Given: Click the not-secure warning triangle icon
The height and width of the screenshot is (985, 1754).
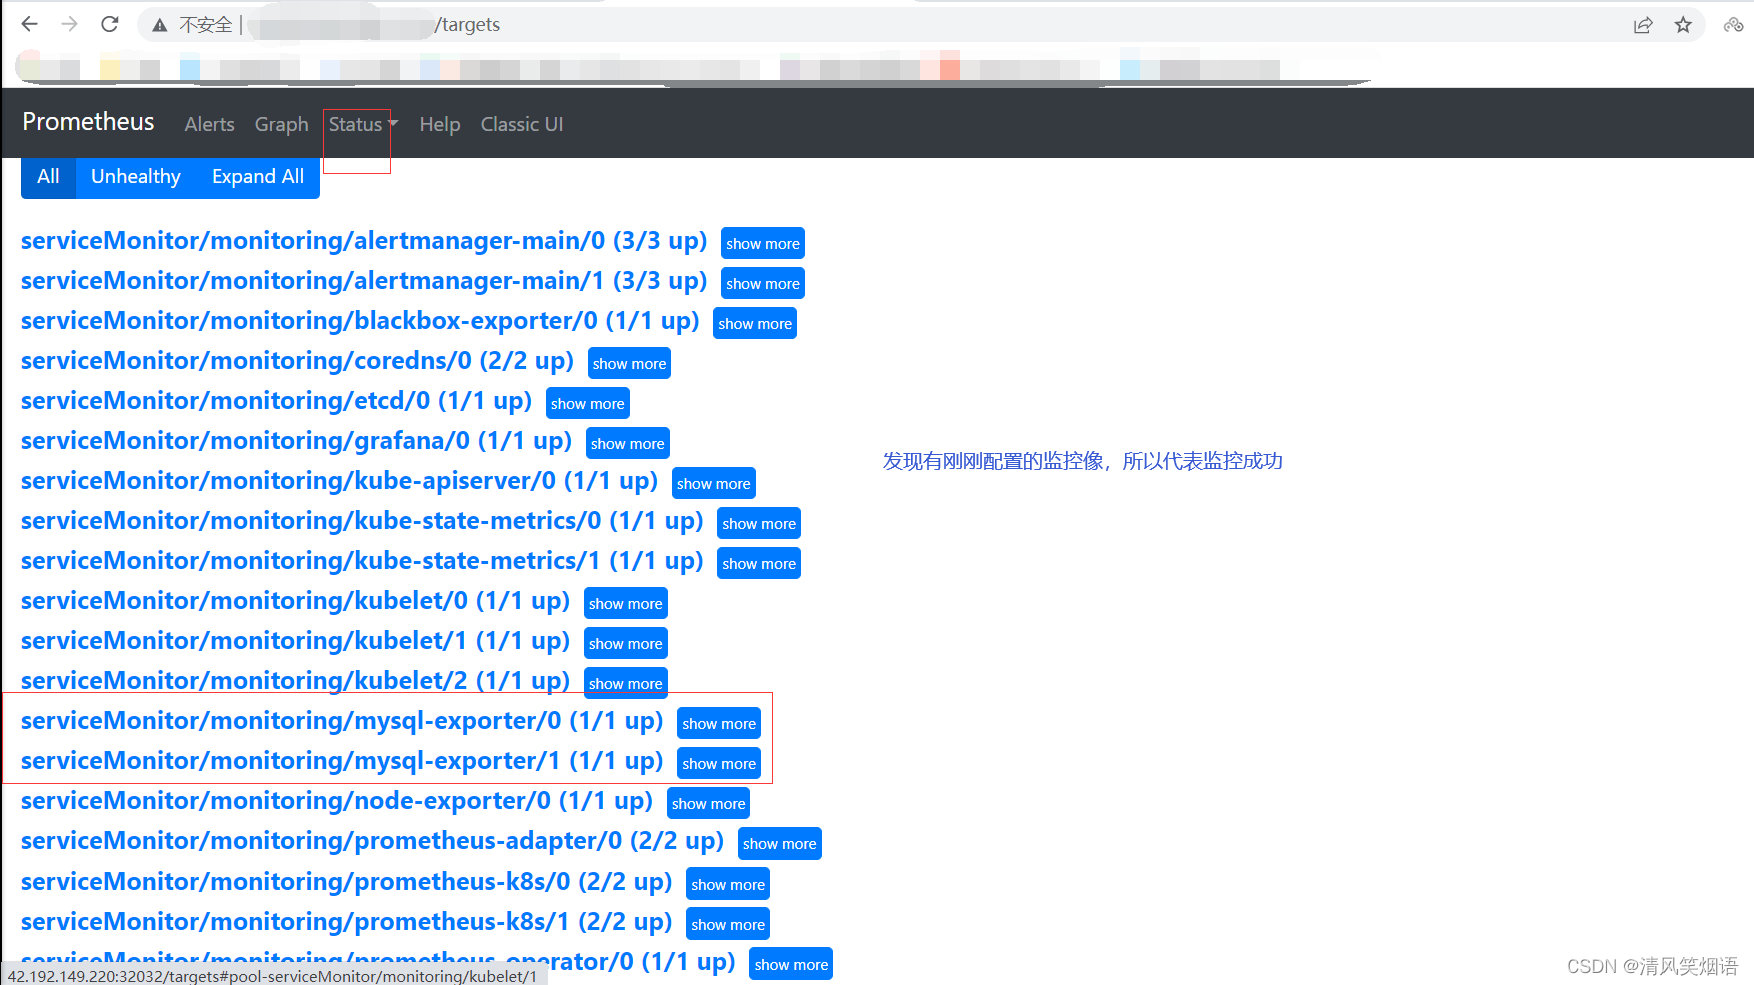Looking at the screenshot, I should coord(159,25).
